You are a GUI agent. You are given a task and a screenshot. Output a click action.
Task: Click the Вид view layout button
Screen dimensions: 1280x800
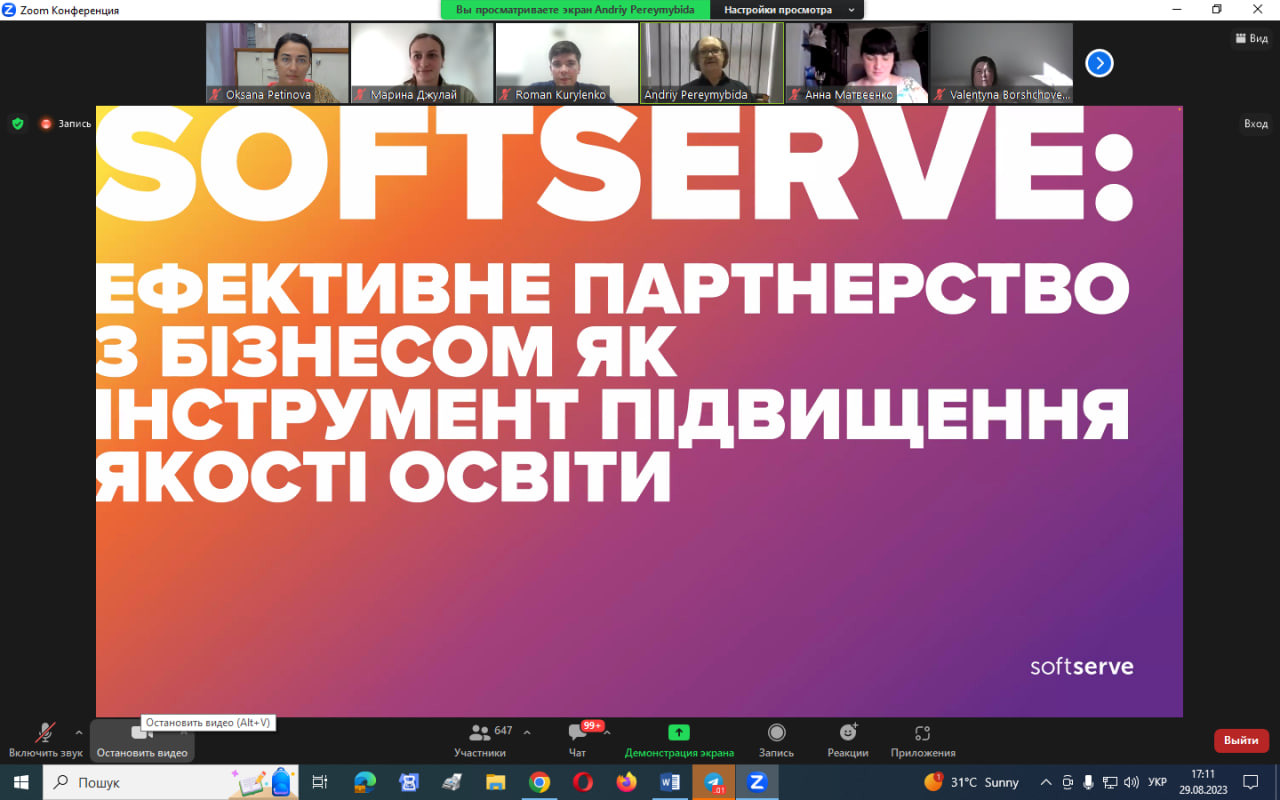[1251, 38]
